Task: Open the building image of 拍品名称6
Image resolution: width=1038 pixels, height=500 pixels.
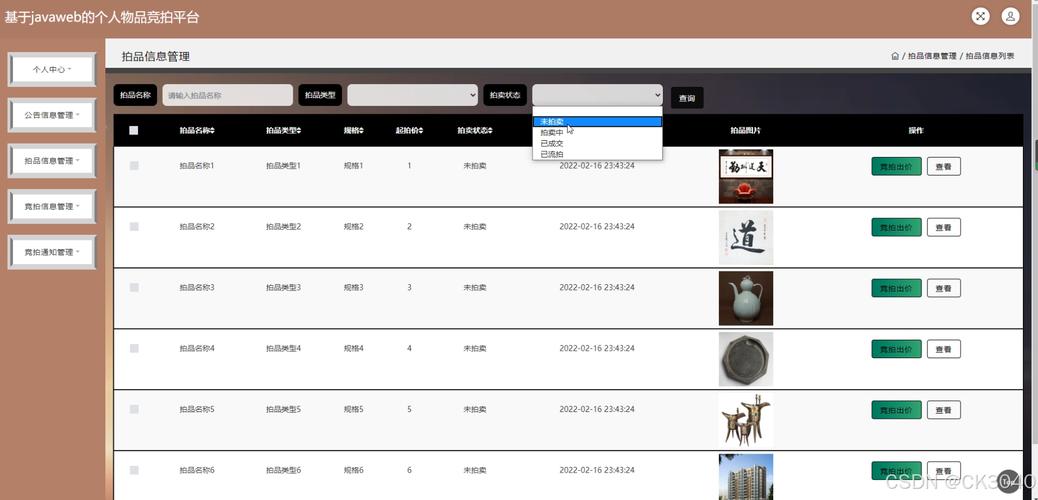Action: 745,477
